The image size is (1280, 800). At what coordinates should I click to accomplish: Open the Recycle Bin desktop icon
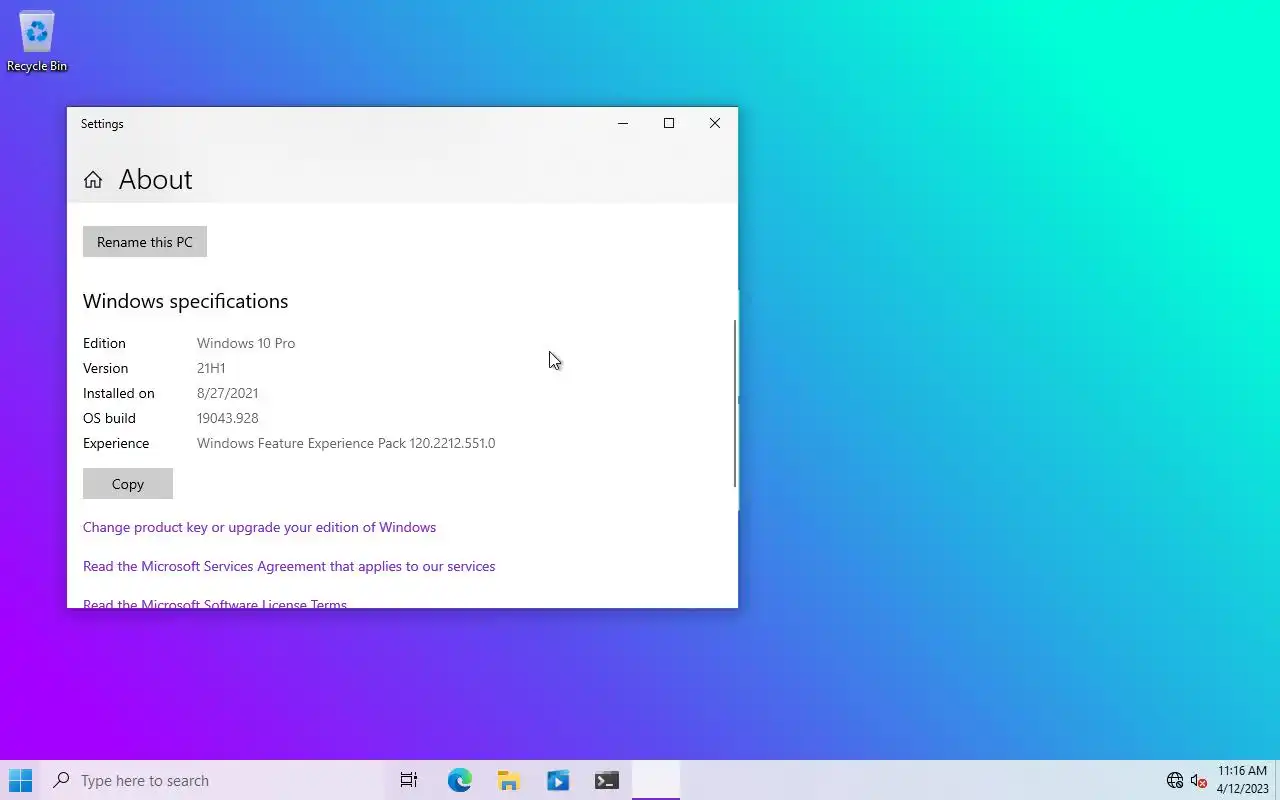point(37,42)
